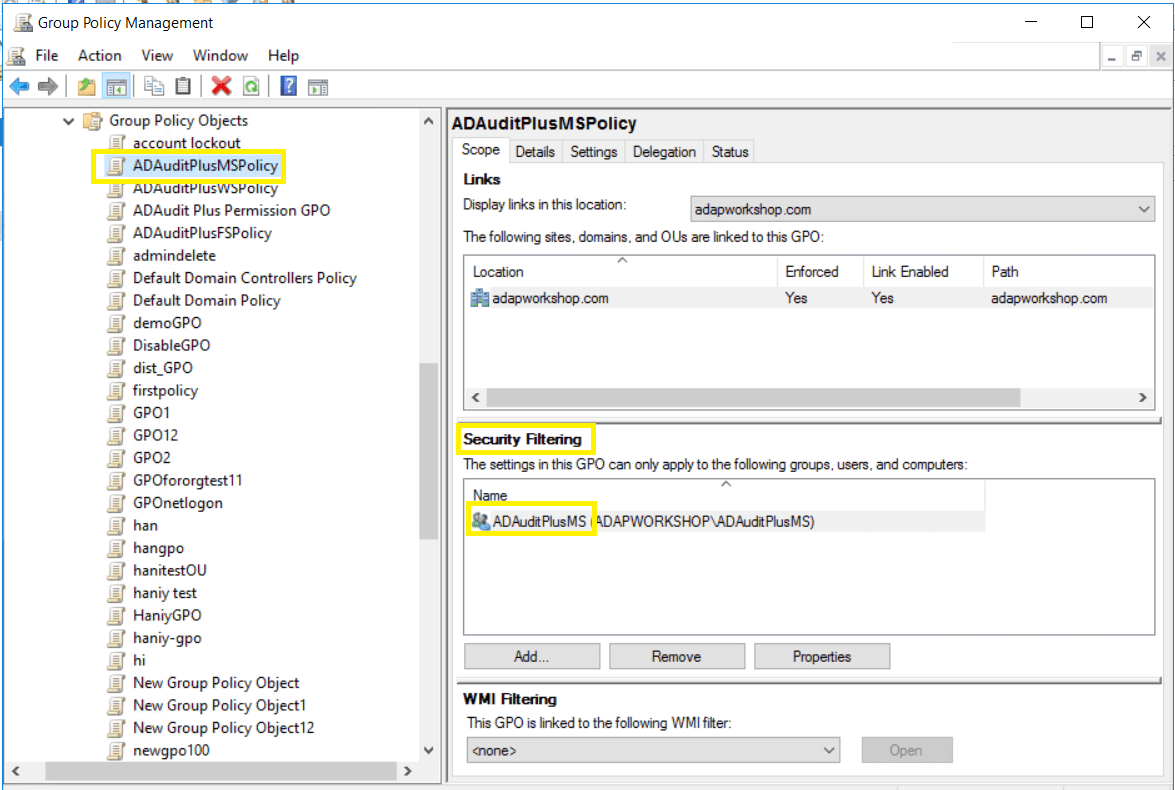
Task: Select New Group Policy Object12
Action: (x=223, y=728)
